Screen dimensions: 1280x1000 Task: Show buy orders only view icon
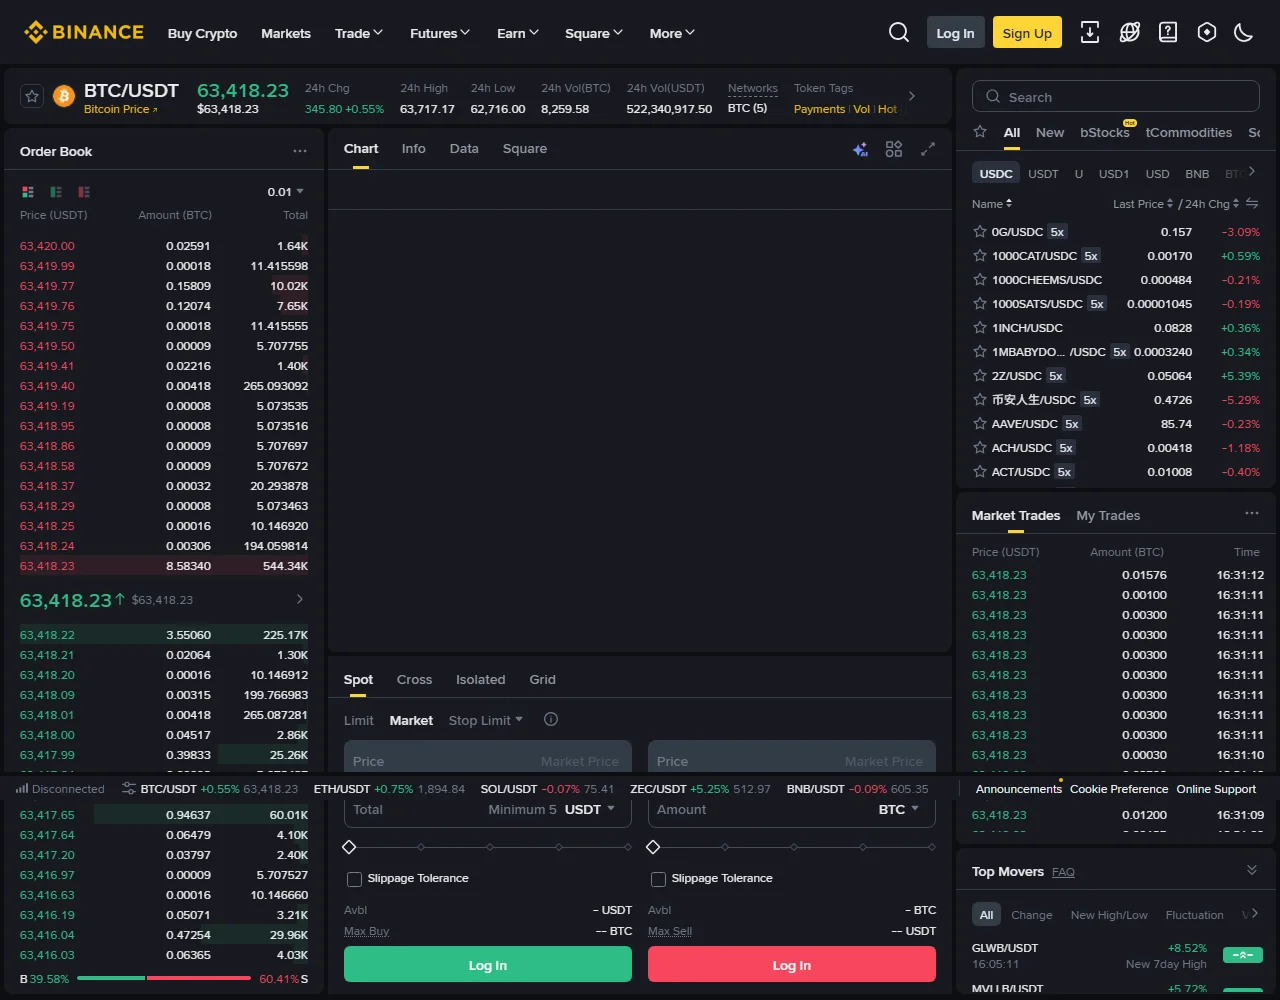[x=56, y=192]
